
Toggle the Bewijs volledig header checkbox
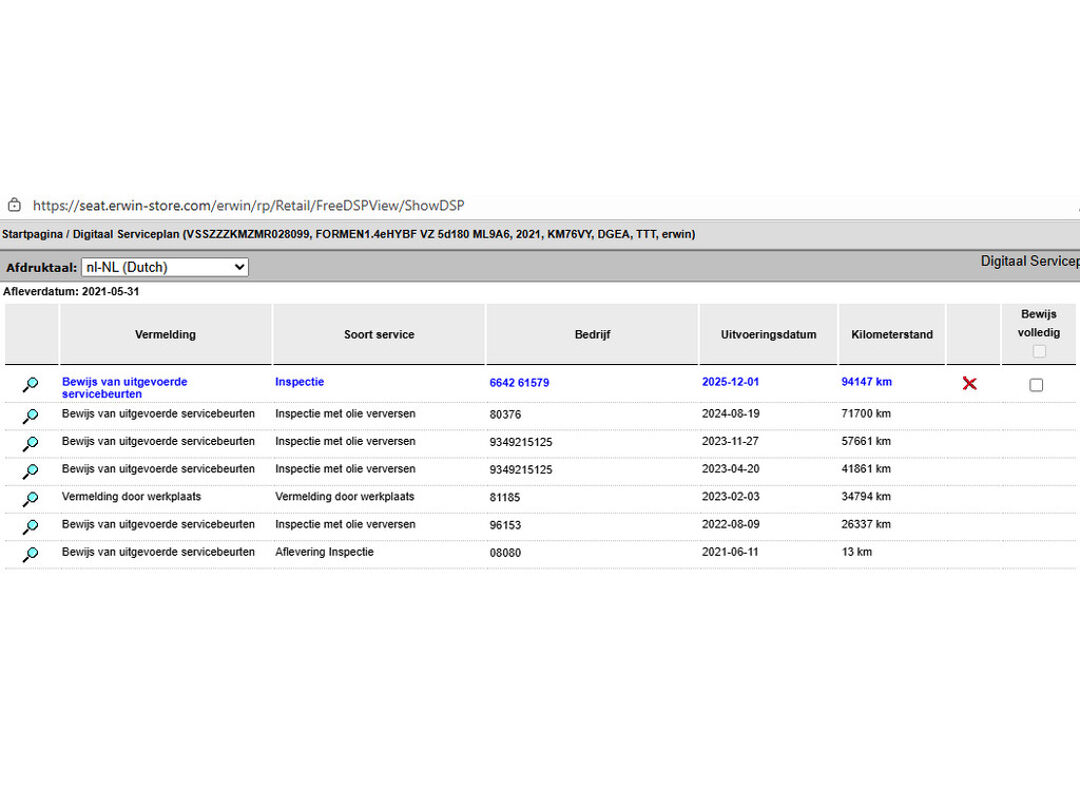pos(1039,351)
